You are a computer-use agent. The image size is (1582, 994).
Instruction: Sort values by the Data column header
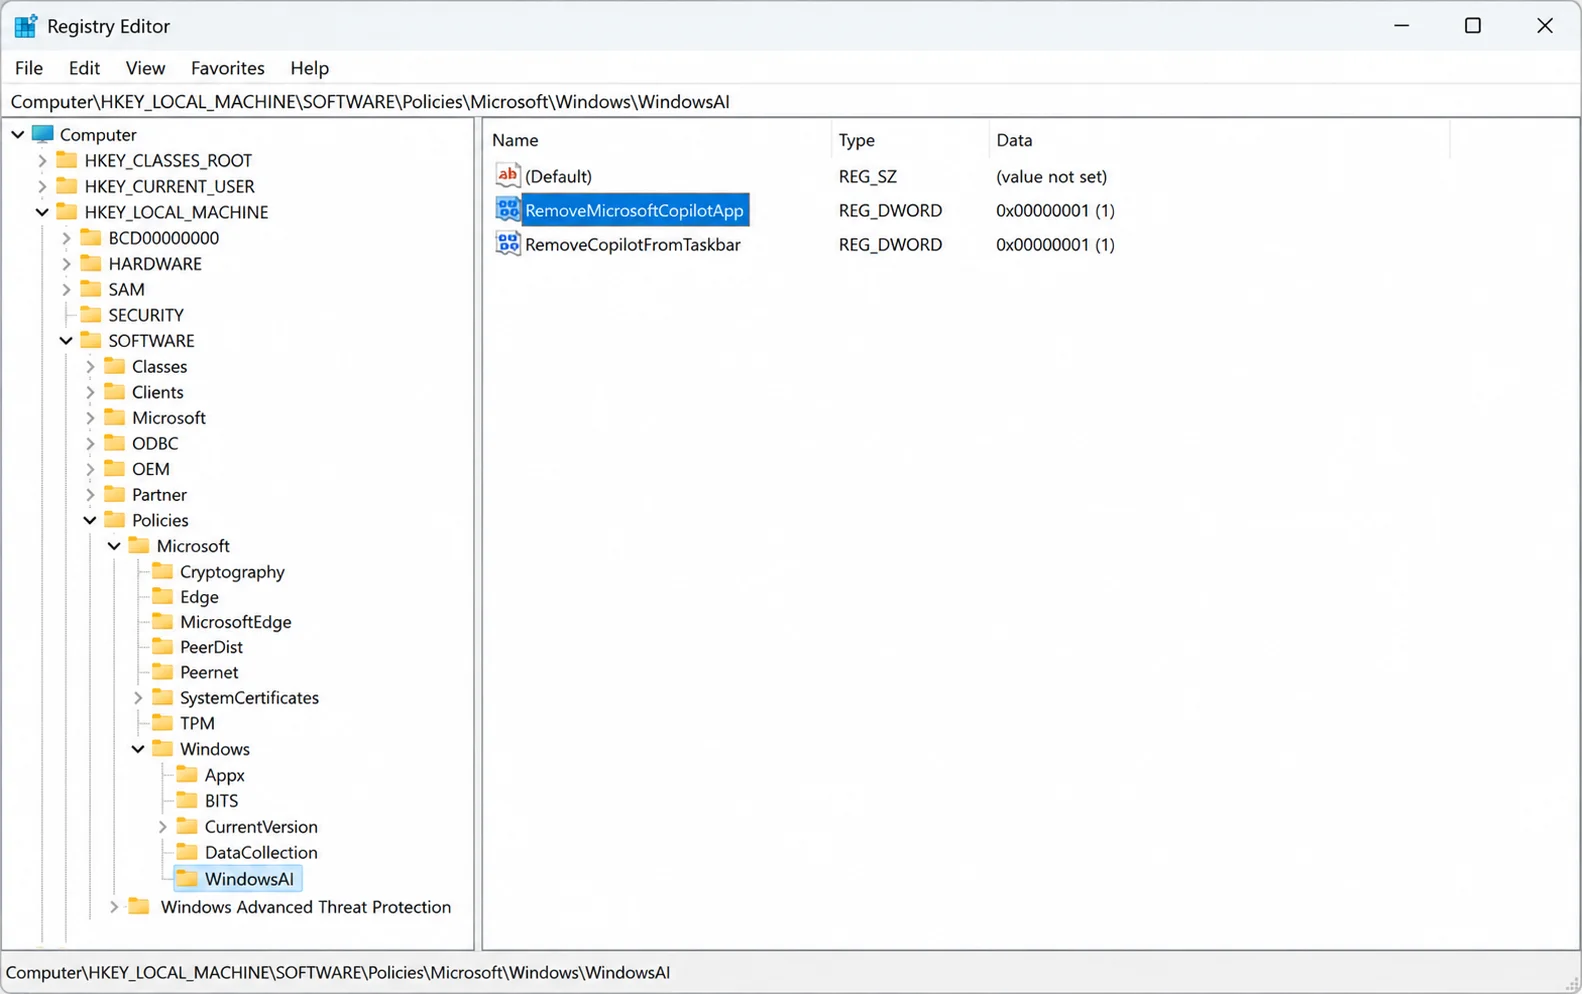point(1218,140)
